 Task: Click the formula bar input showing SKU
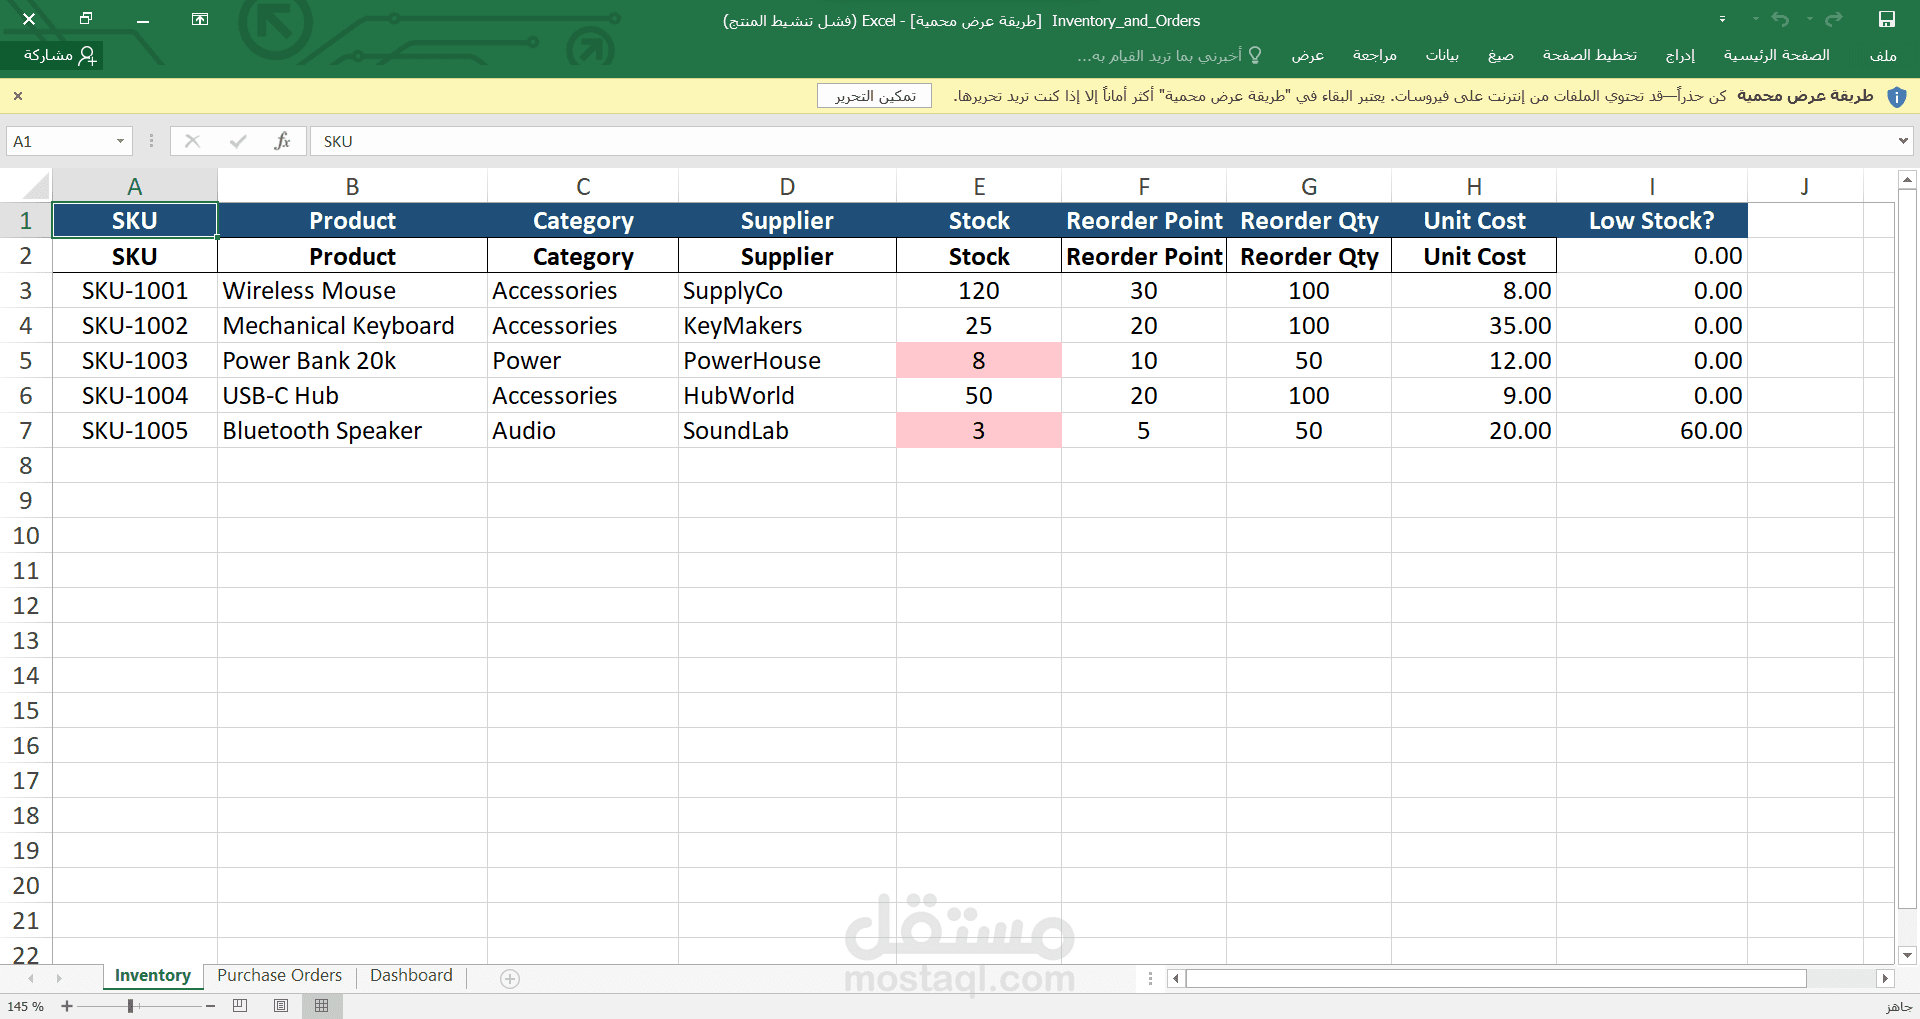pyautogui.click(x=1100, y=141)
